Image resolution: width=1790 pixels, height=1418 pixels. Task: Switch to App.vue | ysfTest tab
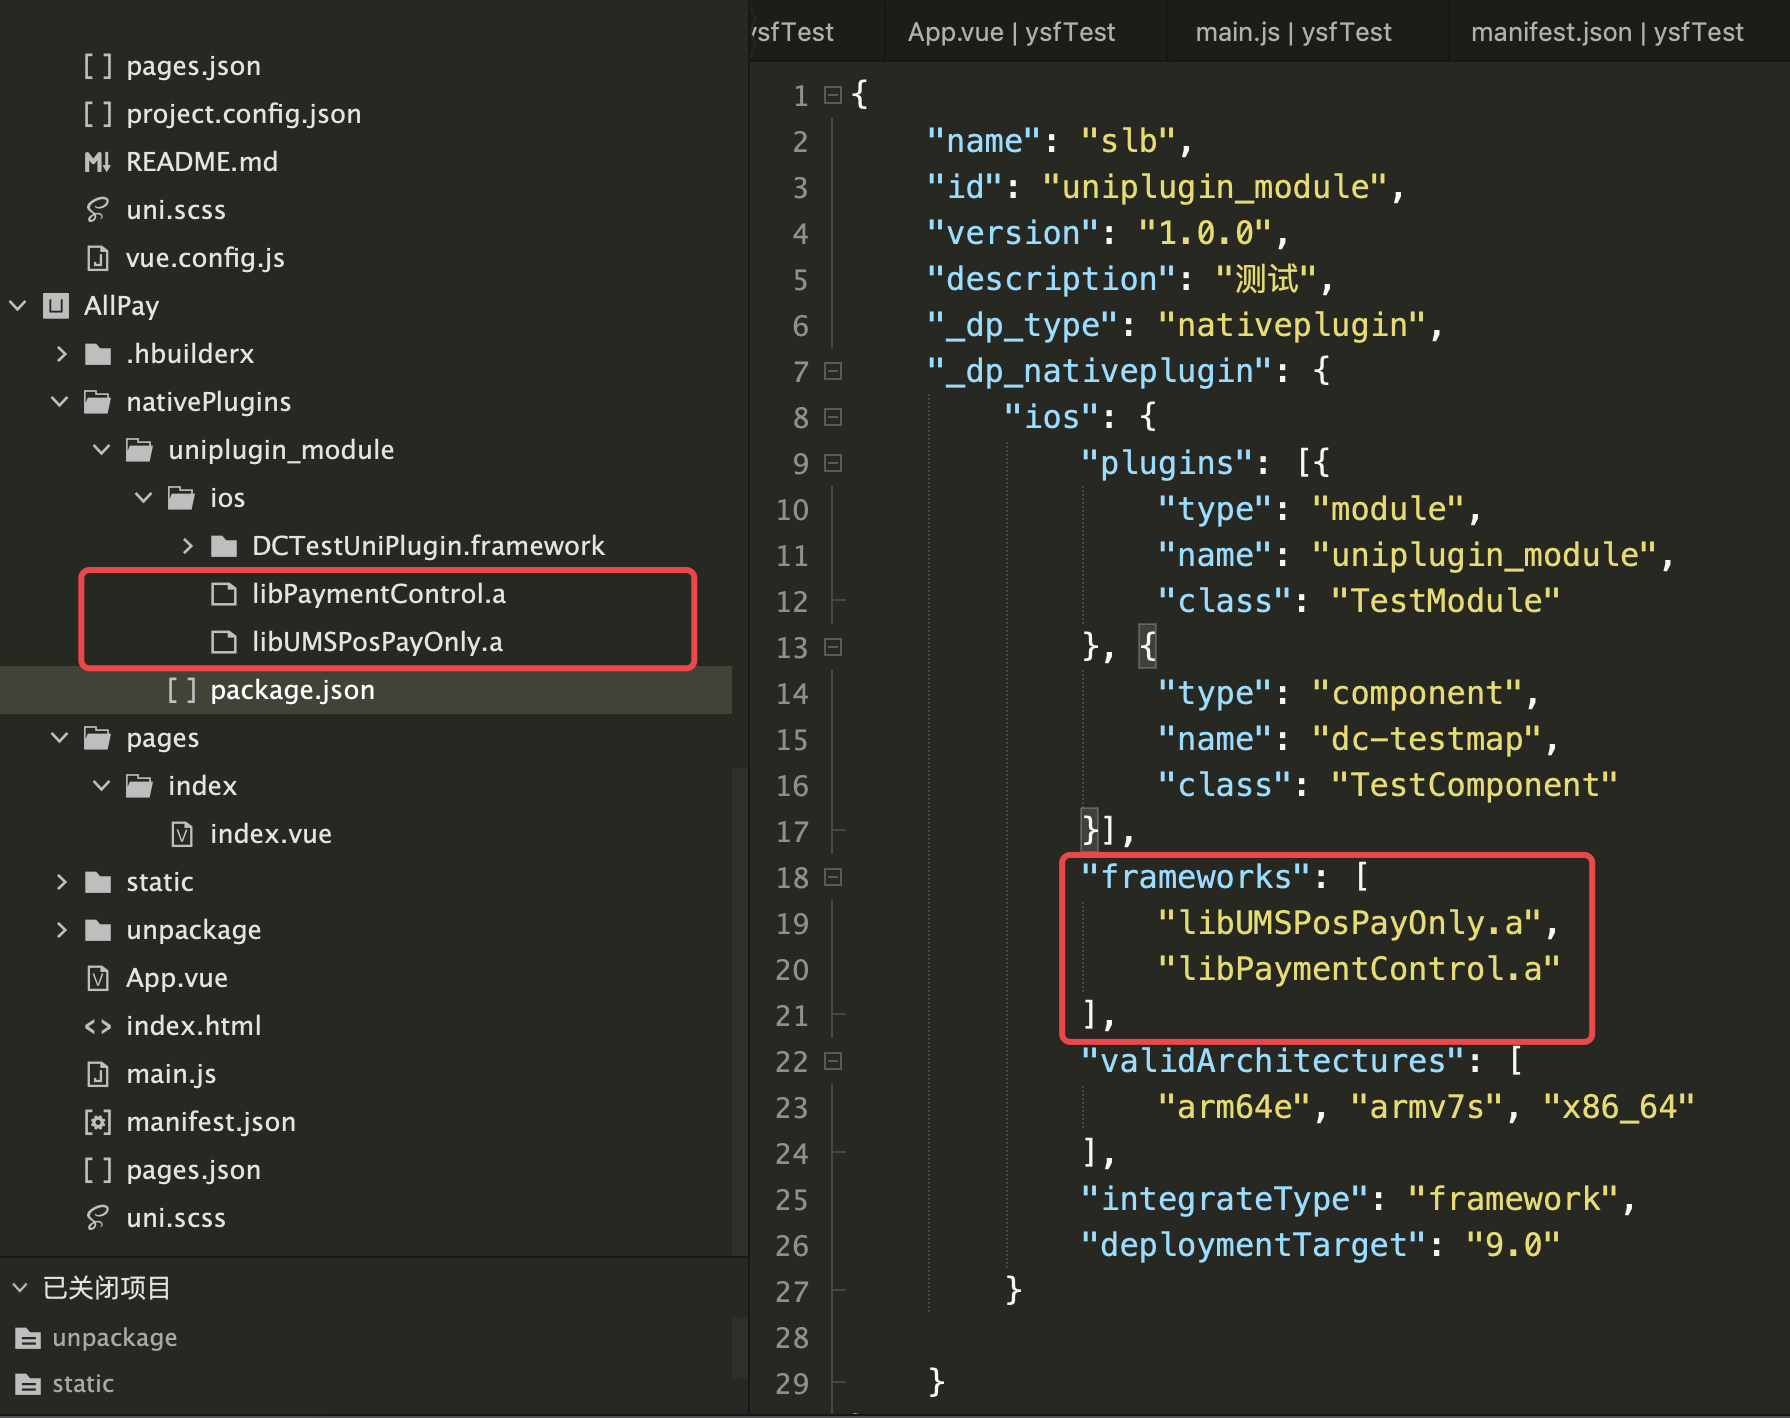coord(1011,32)
